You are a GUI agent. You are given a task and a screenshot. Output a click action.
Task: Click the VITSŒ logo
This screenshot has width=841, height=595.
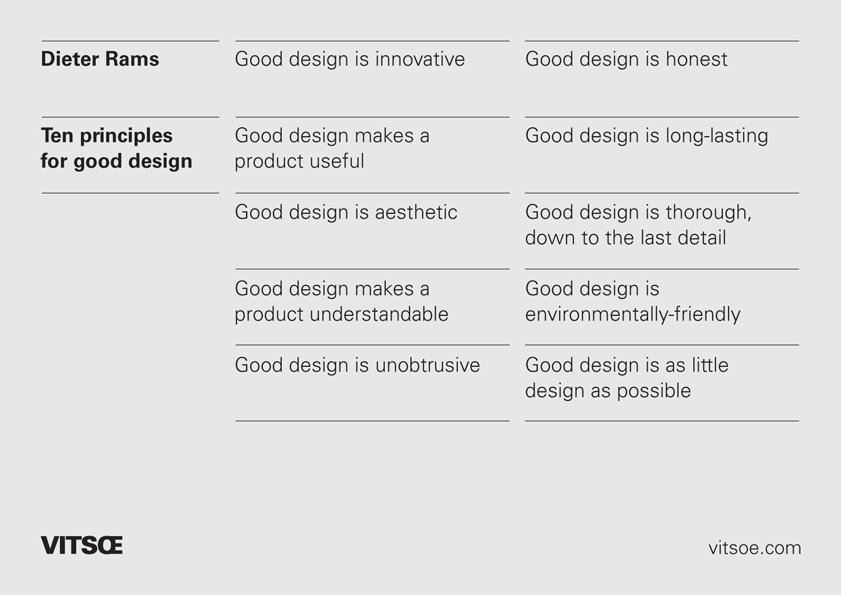(82, 545)
